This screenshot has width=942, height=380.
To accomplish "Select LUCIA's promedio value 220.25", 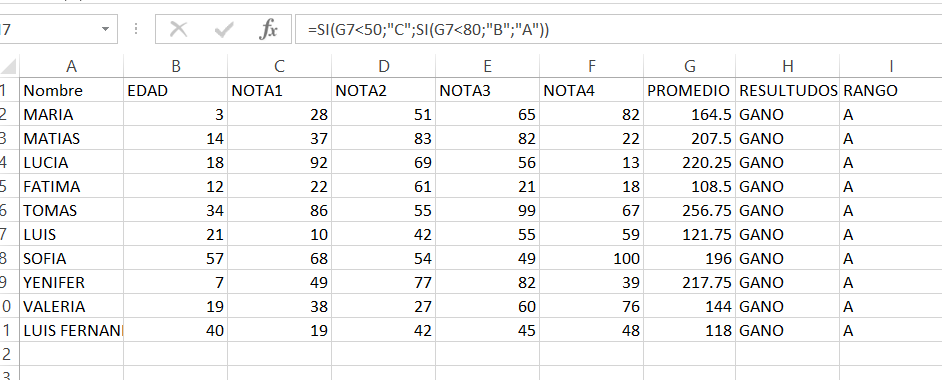I will pos(689,163).
